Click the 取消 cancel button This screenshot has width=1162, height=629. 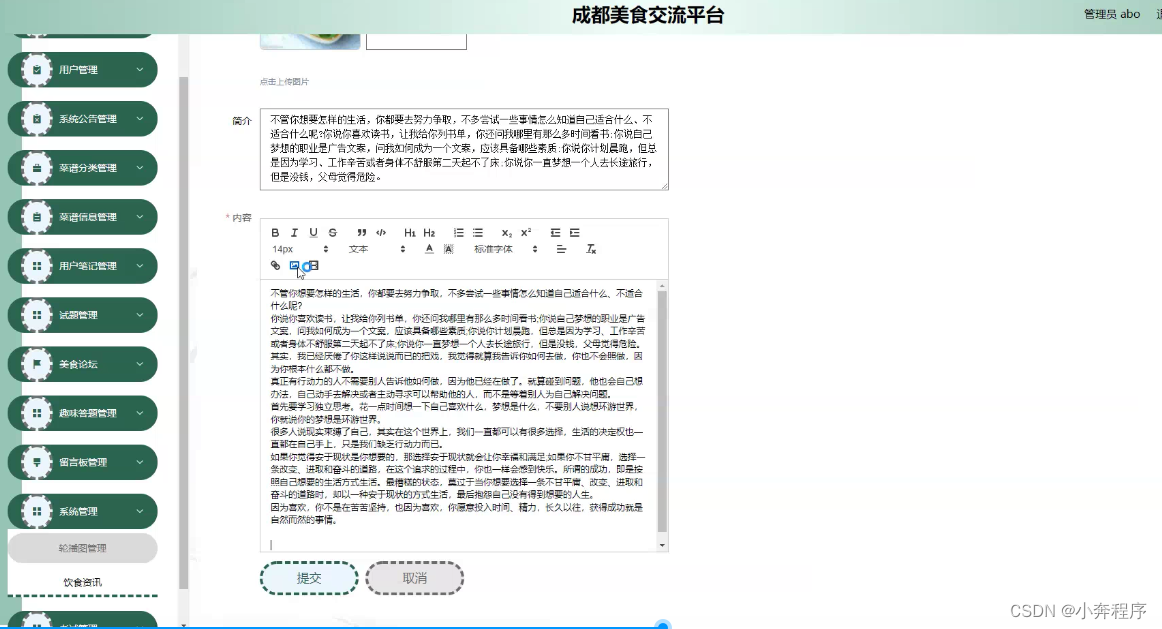[414, 578]
